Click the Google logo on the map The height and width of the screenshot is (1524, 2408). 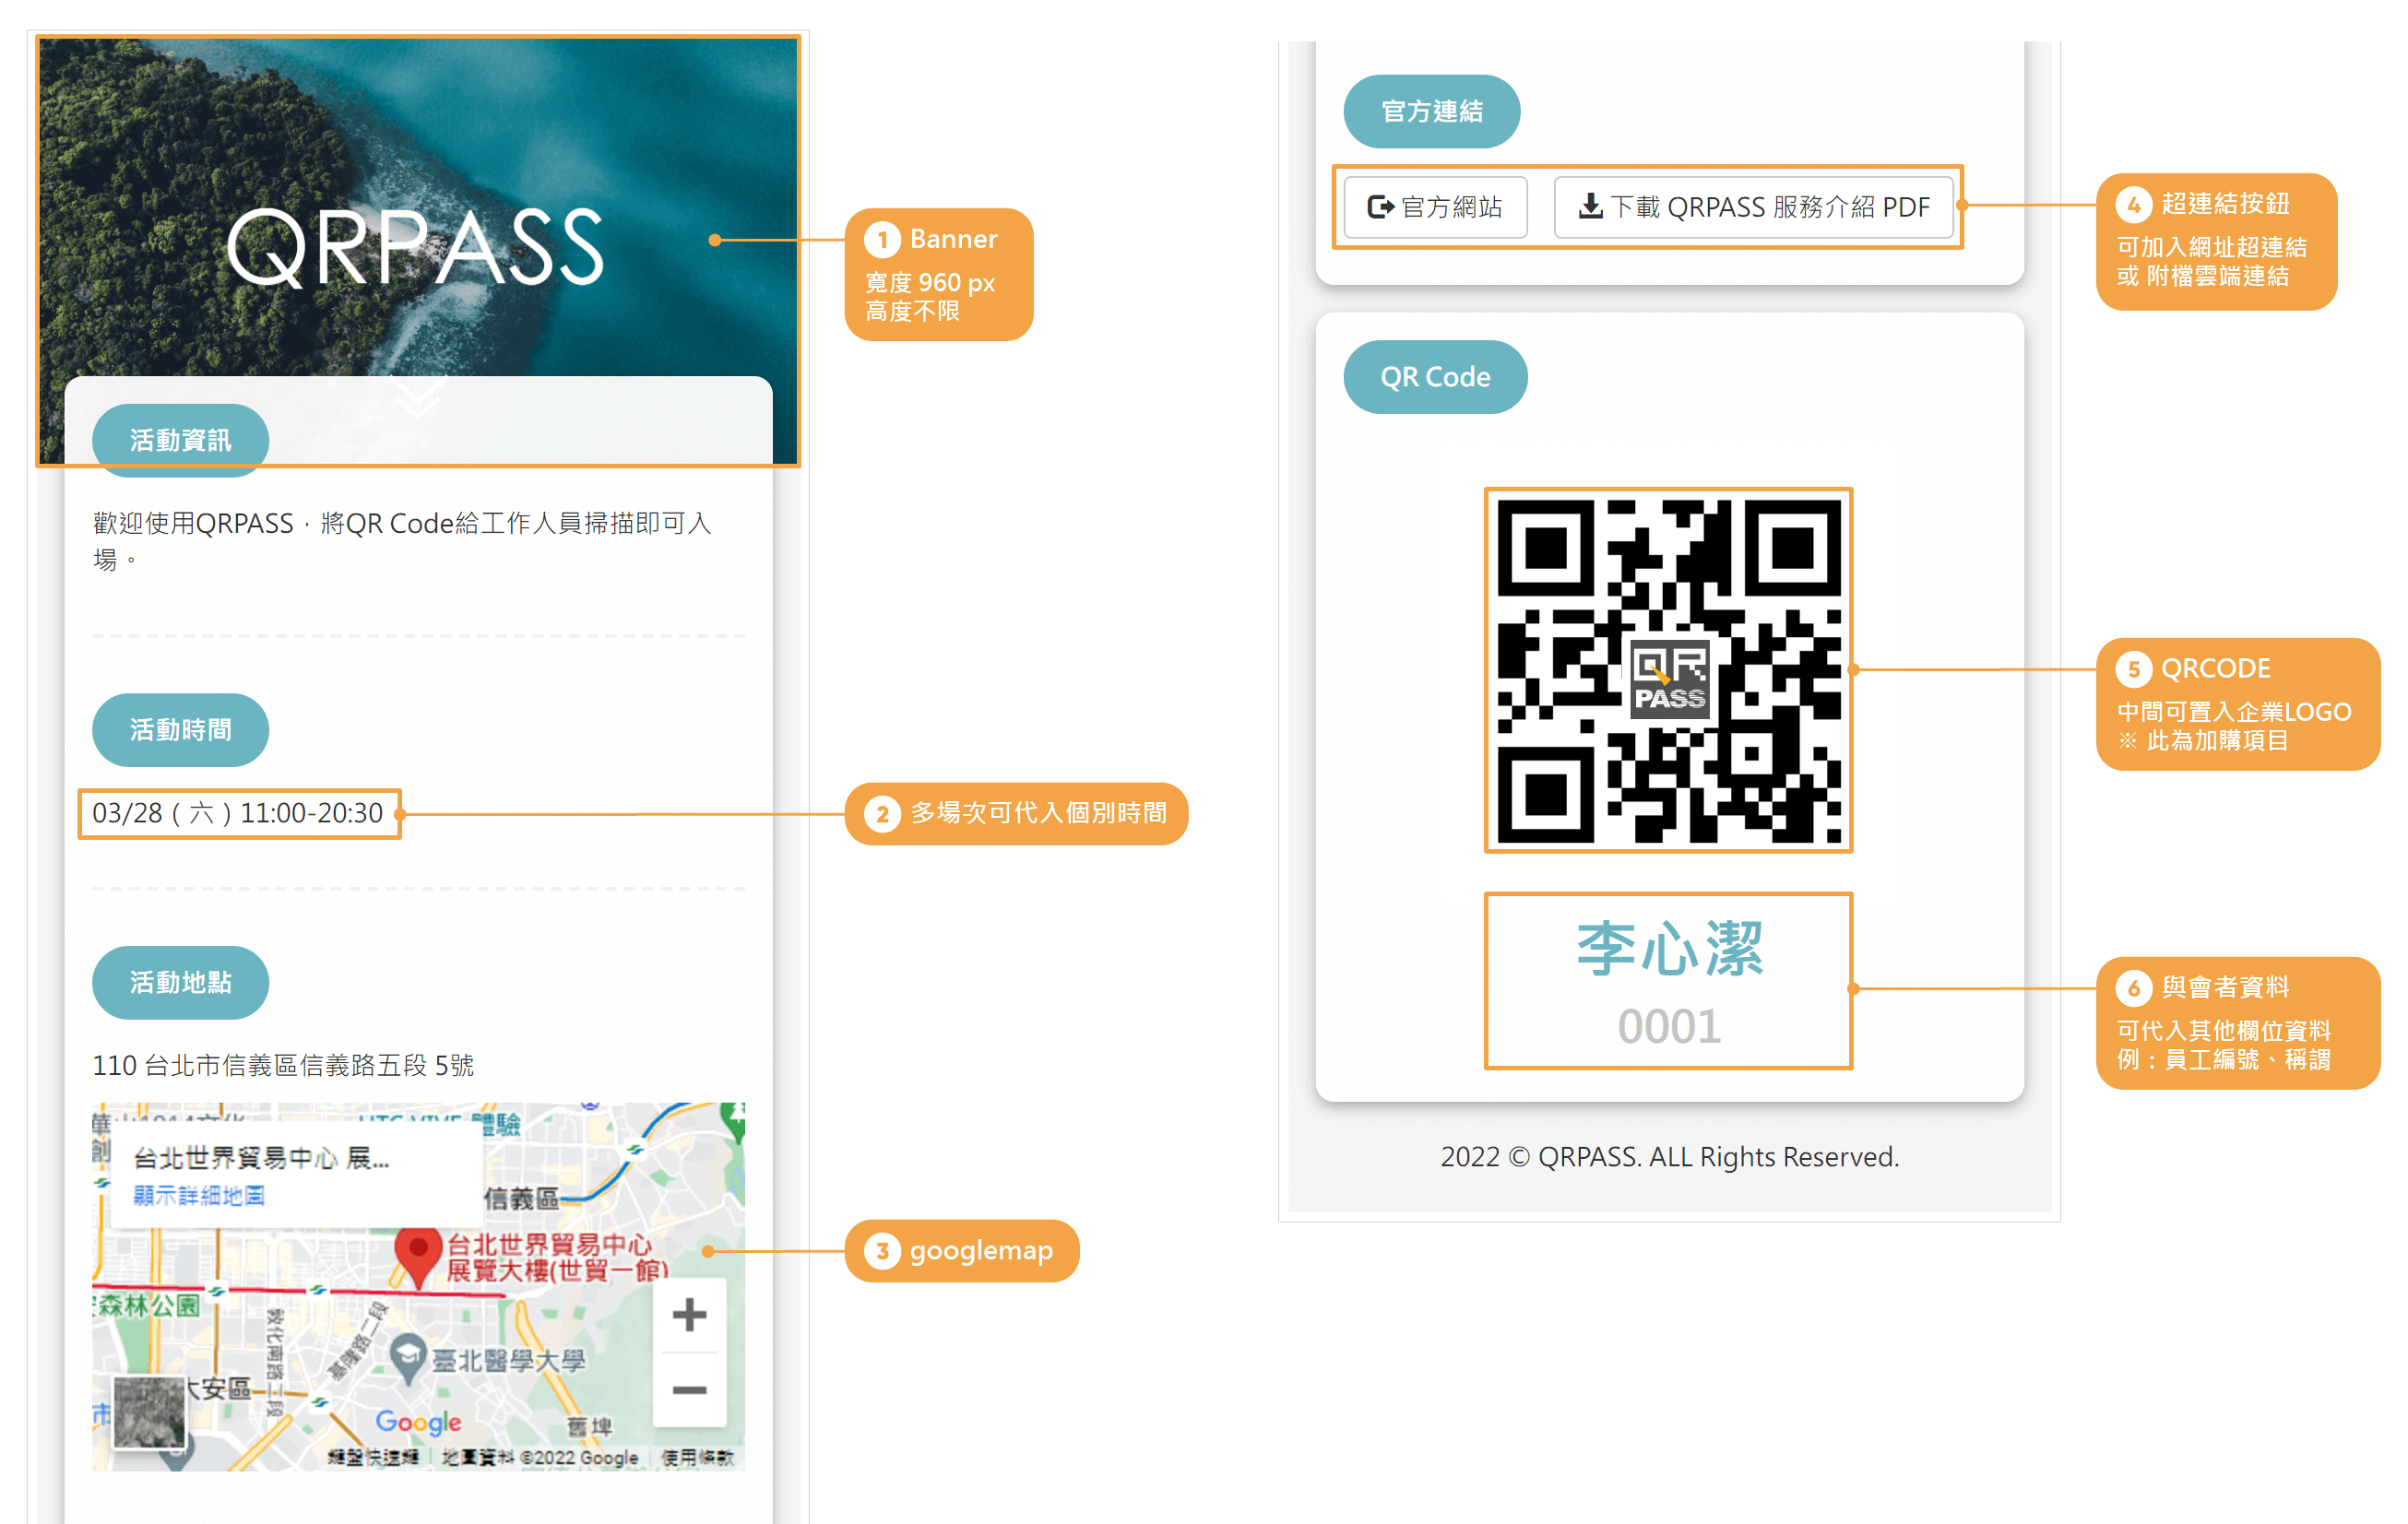(418, 1421)
